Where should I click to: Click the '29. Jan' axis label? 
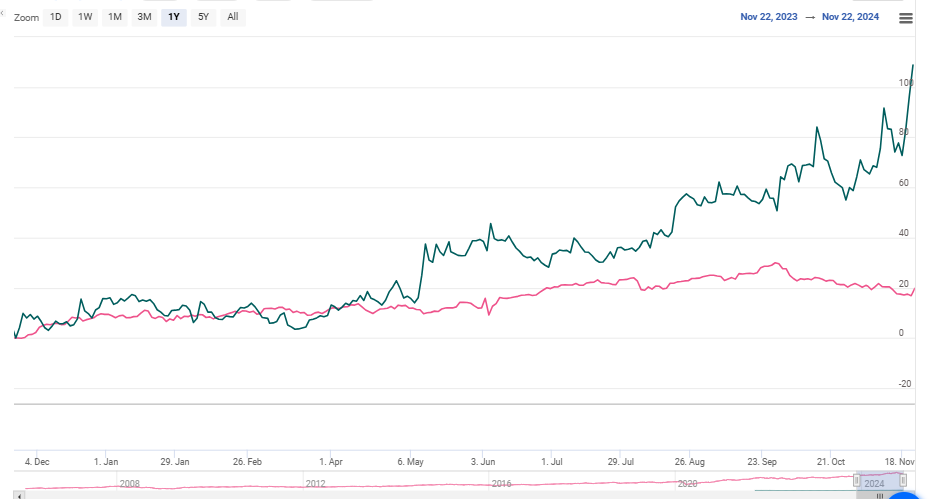[x=175, y=462]
